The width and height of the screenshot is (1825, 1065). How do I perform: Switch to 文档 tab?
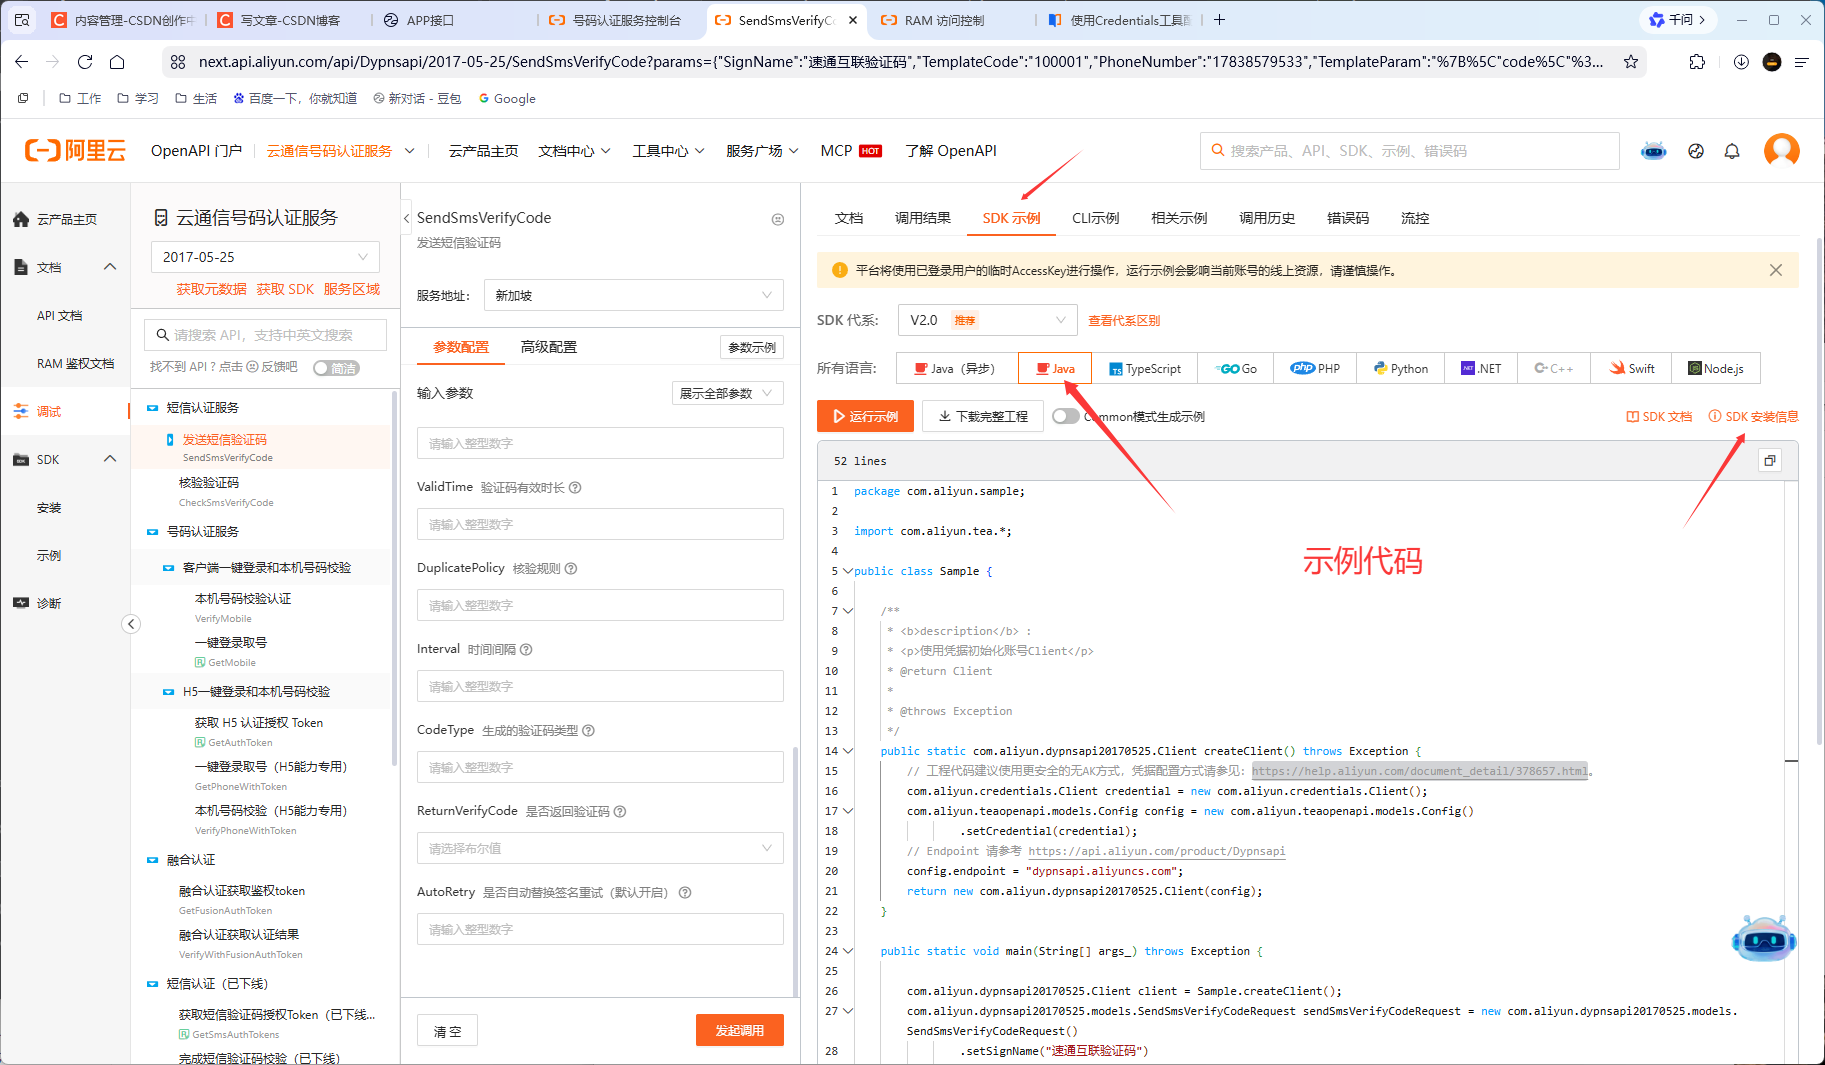click(849, 218)
